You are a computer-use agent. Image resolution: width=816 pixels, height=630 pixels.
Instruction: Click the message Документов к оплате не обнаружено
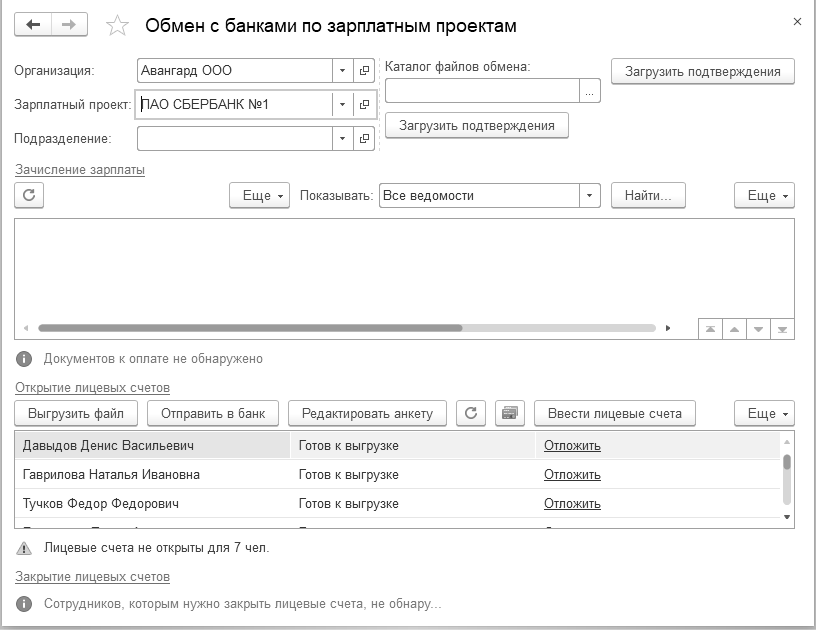[153, 358]
